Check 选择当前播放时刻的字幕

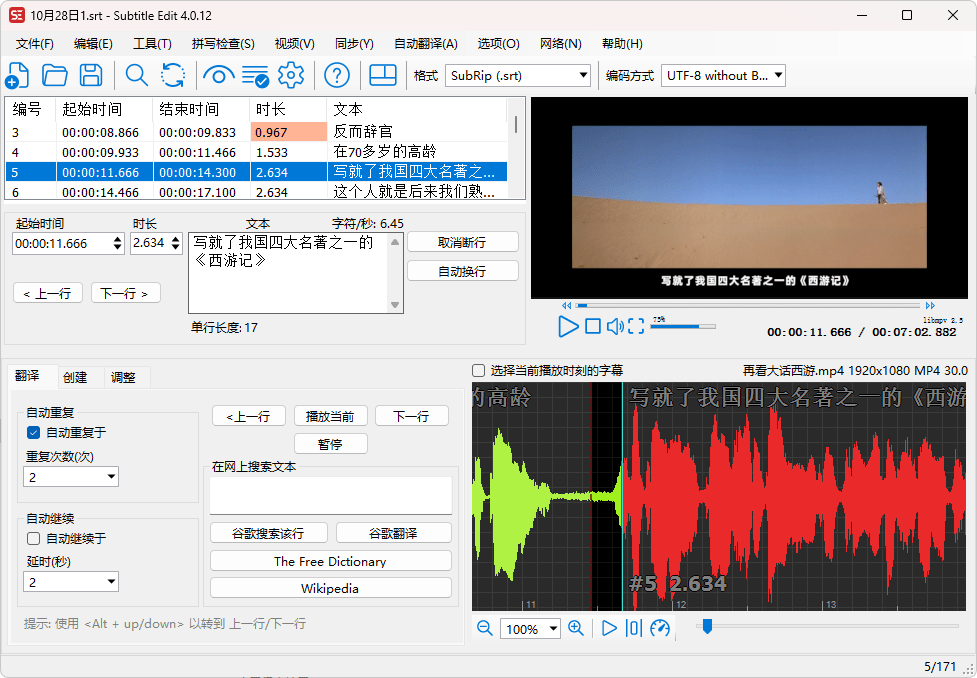pyautogui.click(x=479, y=371)
